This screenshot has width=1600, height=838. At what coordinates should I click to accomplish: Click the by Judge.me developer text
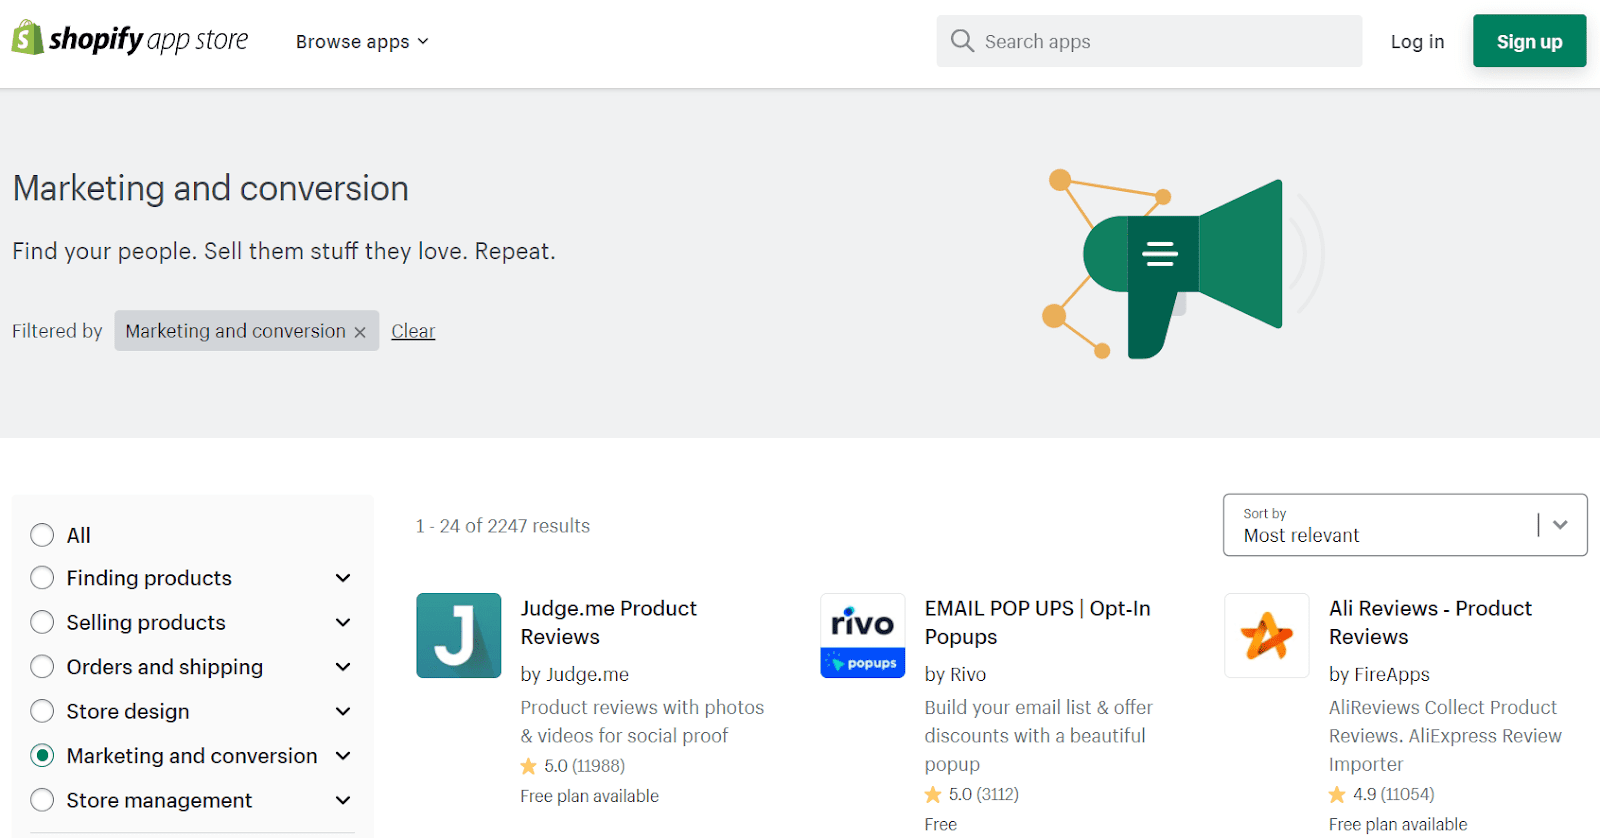point(575,674)
